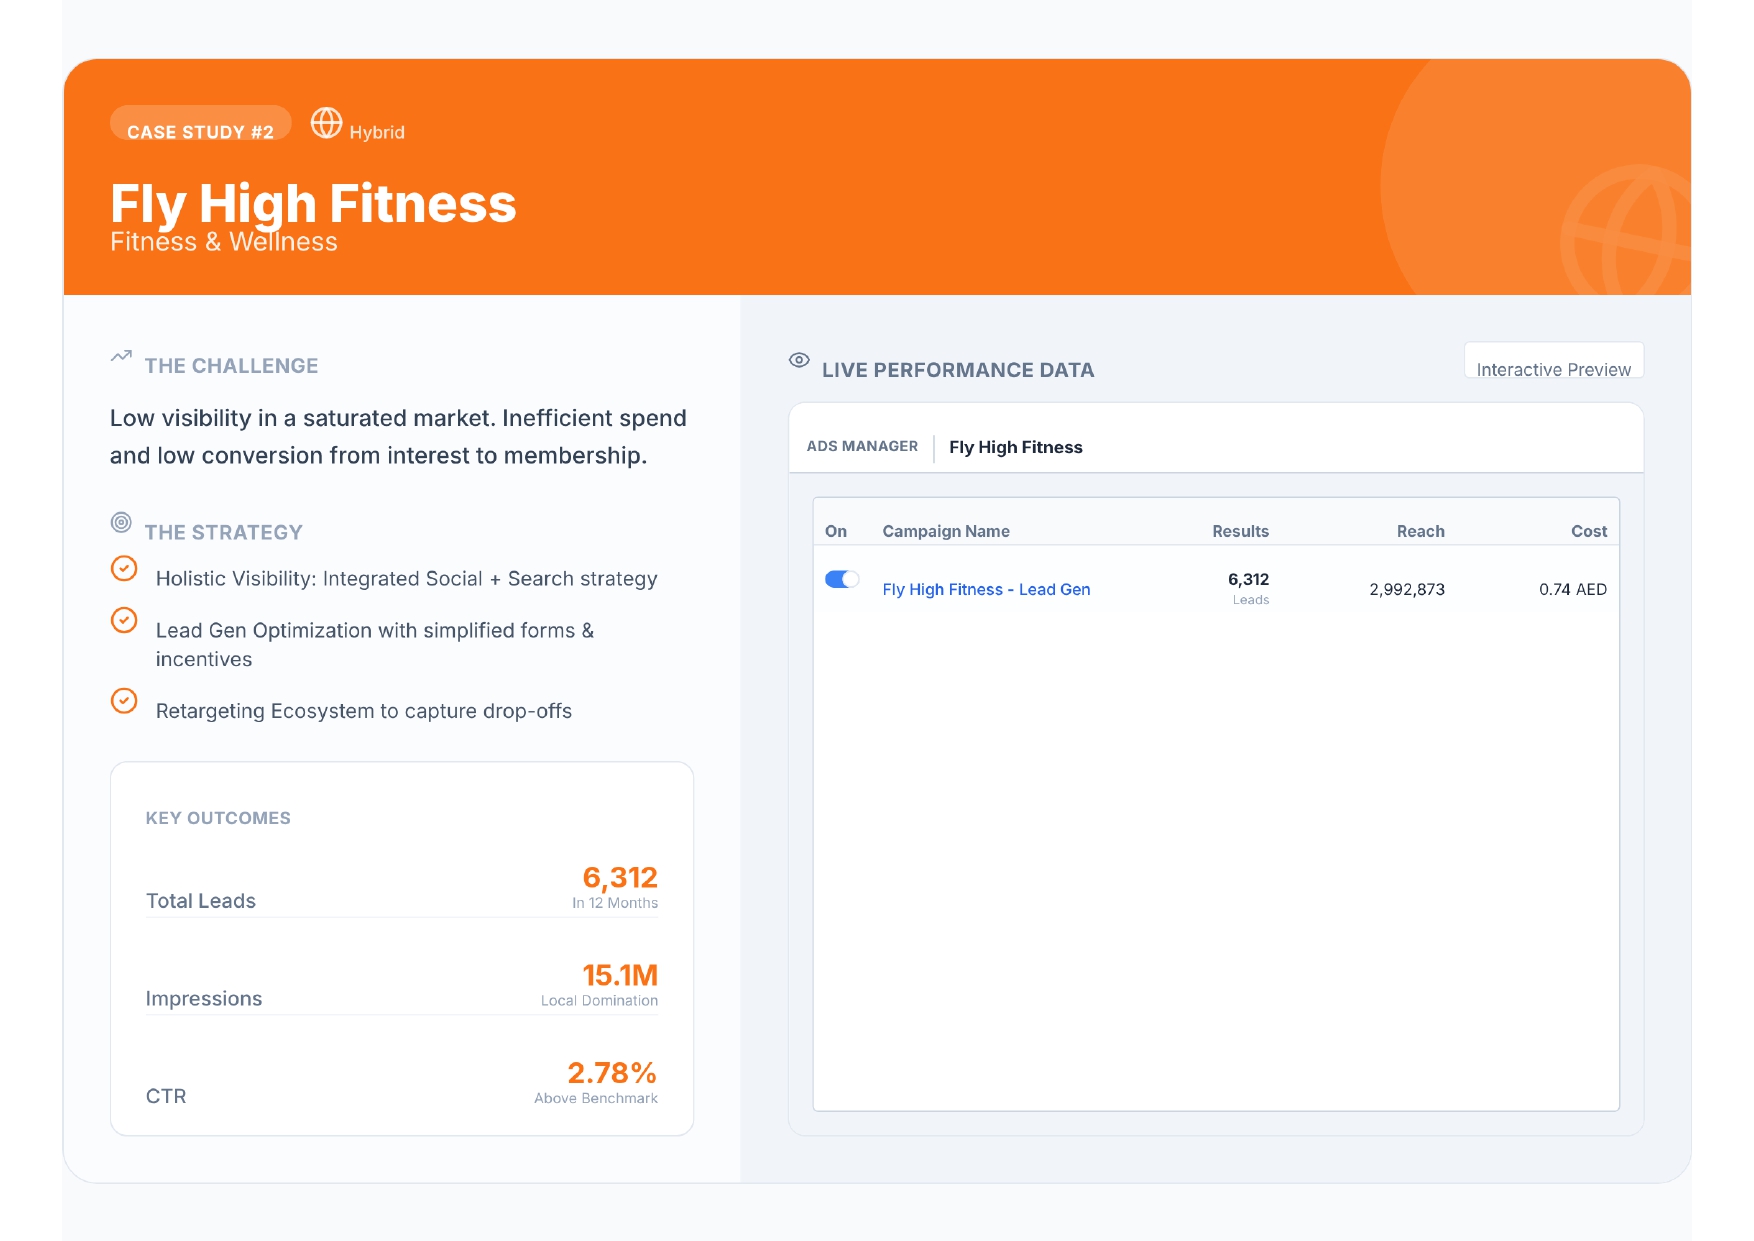Click the On column header

coord(836,531)
